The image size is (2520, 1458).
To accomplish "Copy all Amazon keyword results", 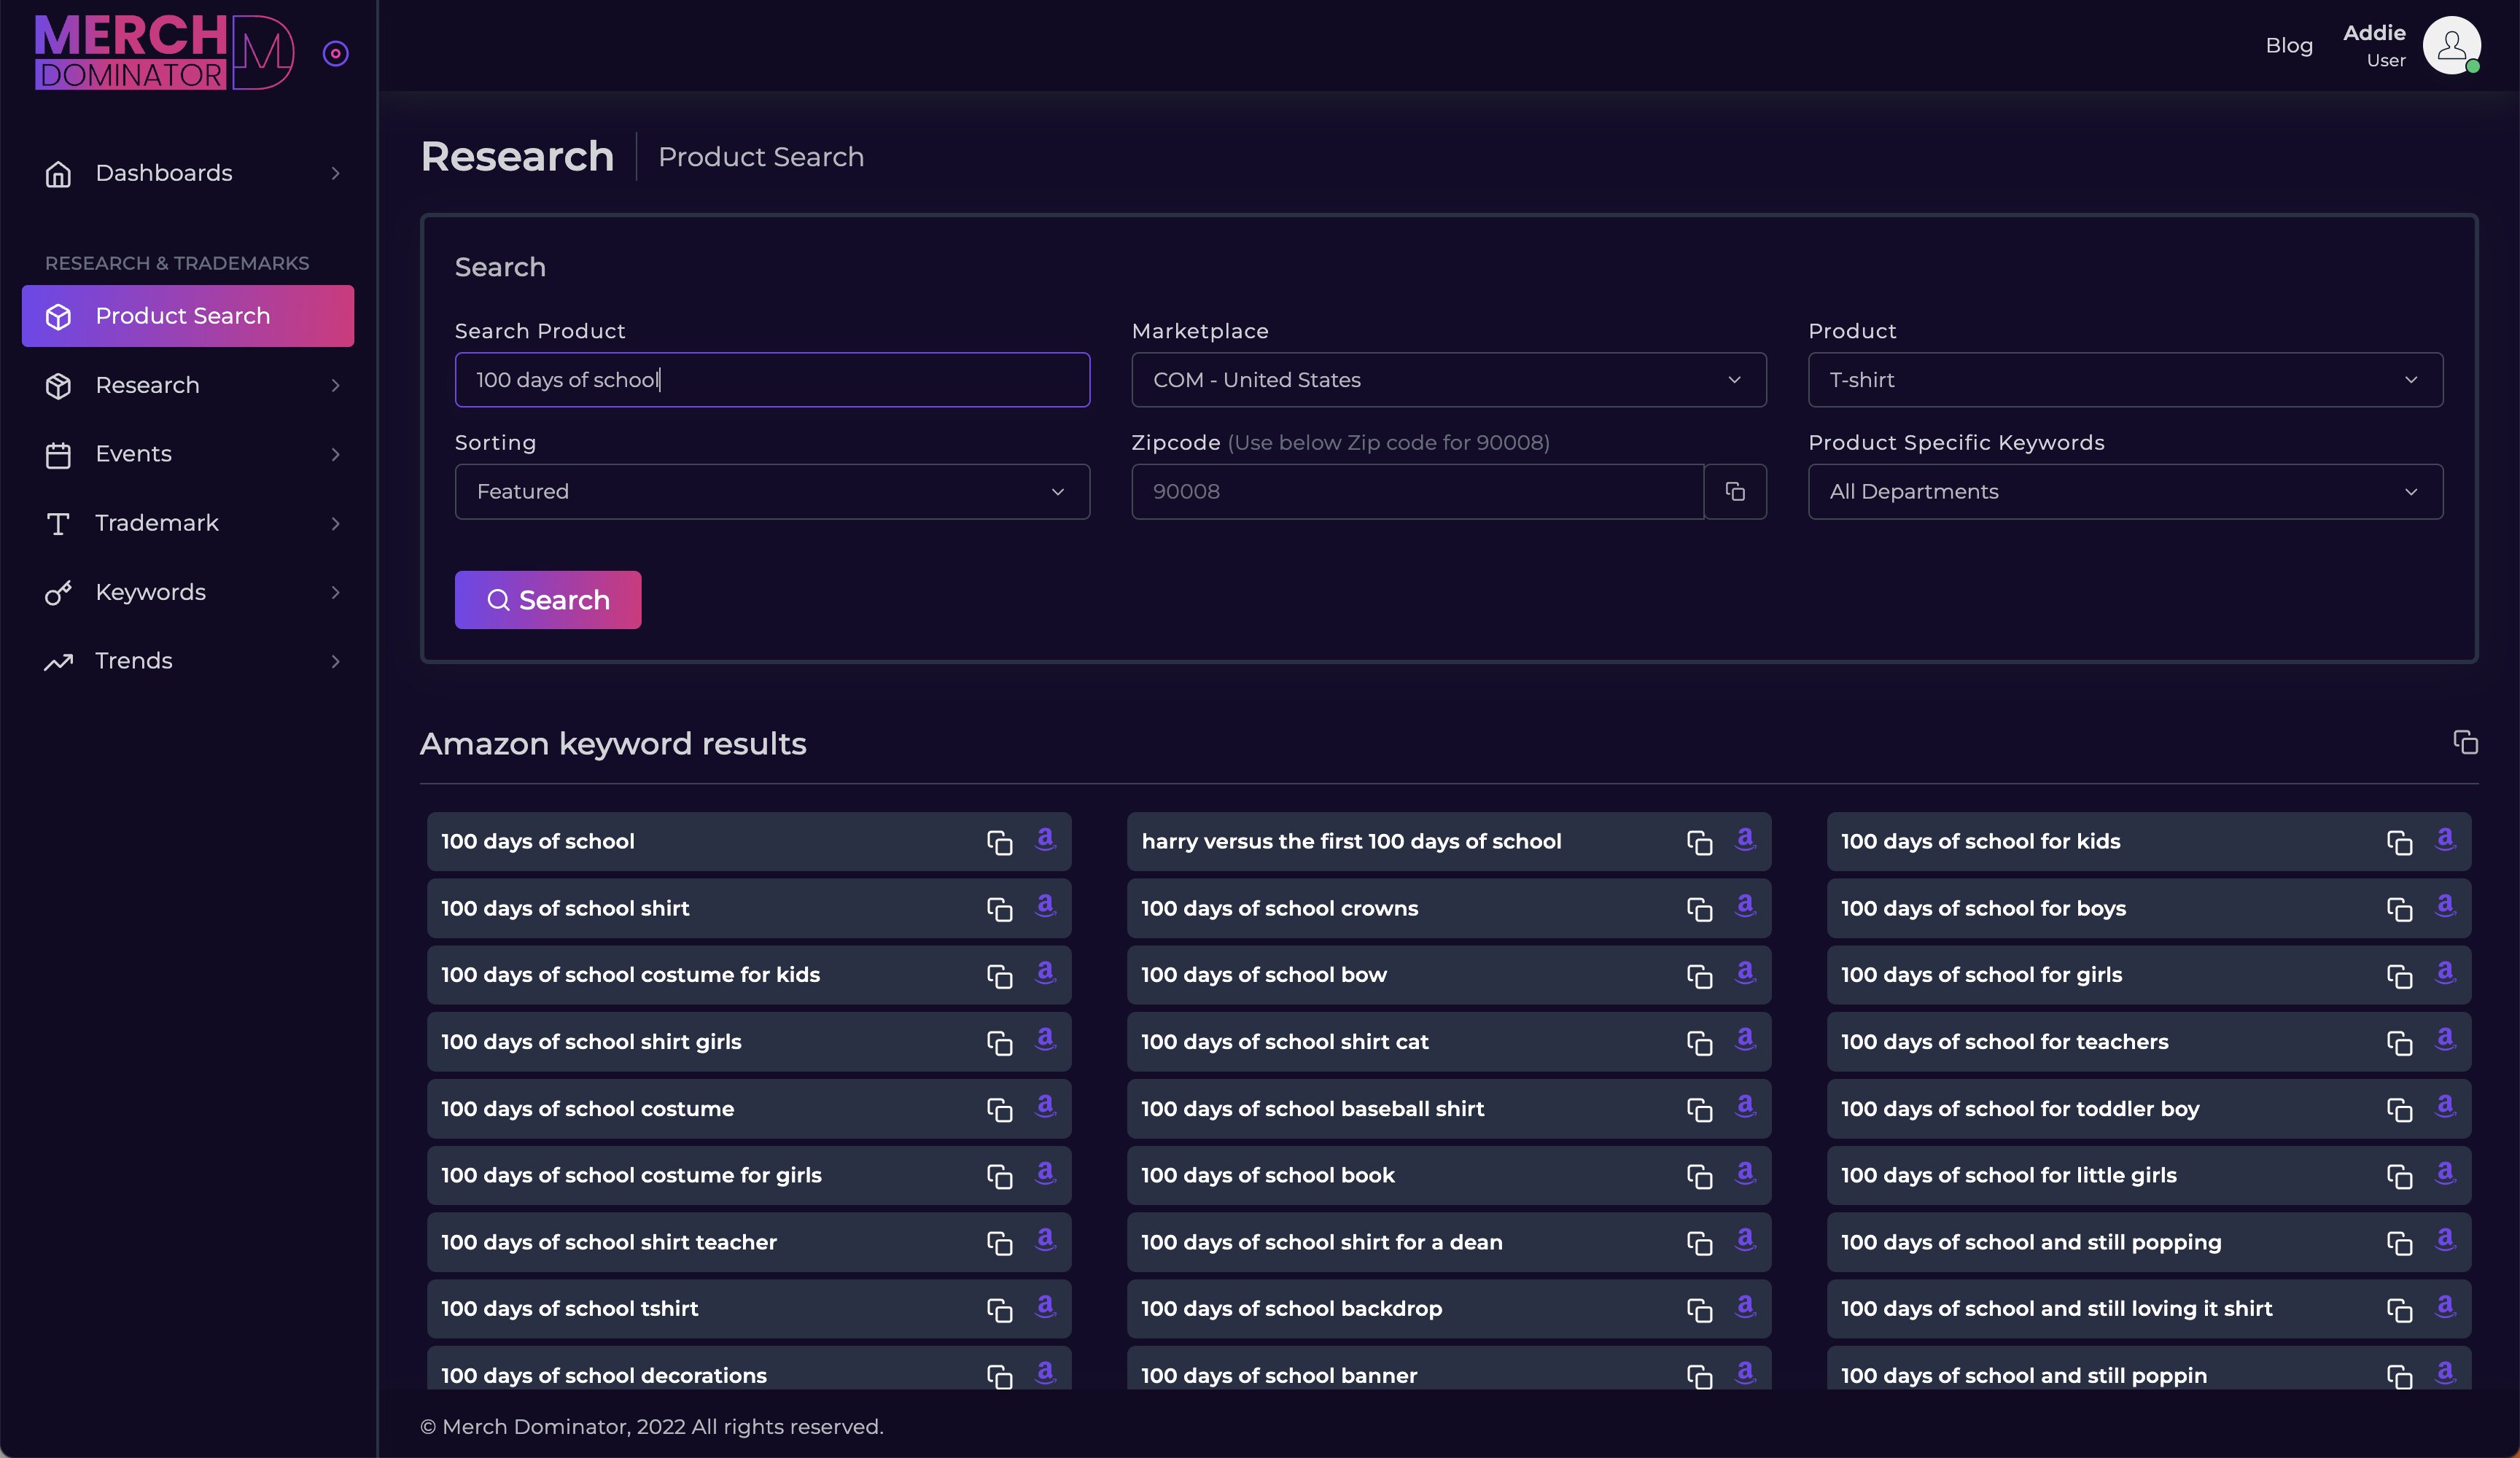I will click(x=2465, y=742).
